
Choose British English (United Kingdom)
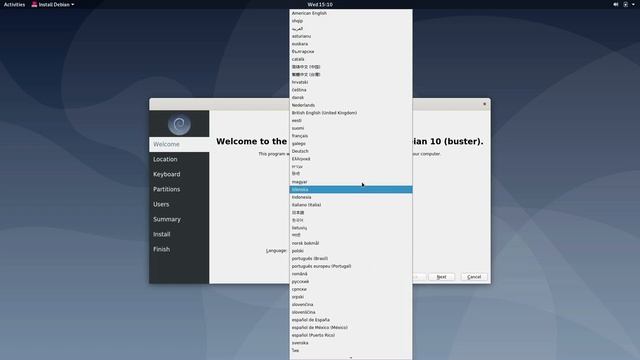point(351,113)
